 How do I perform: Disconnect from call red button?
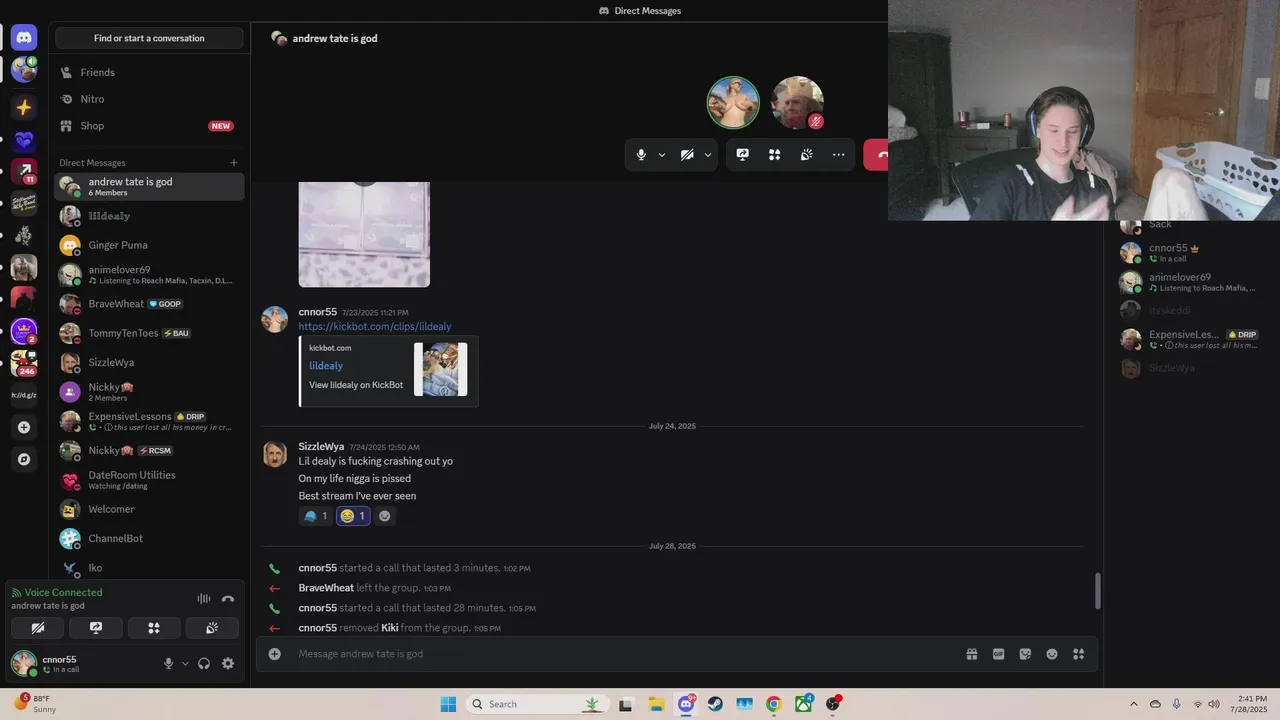pyautogui.click(x=877, y=155)
